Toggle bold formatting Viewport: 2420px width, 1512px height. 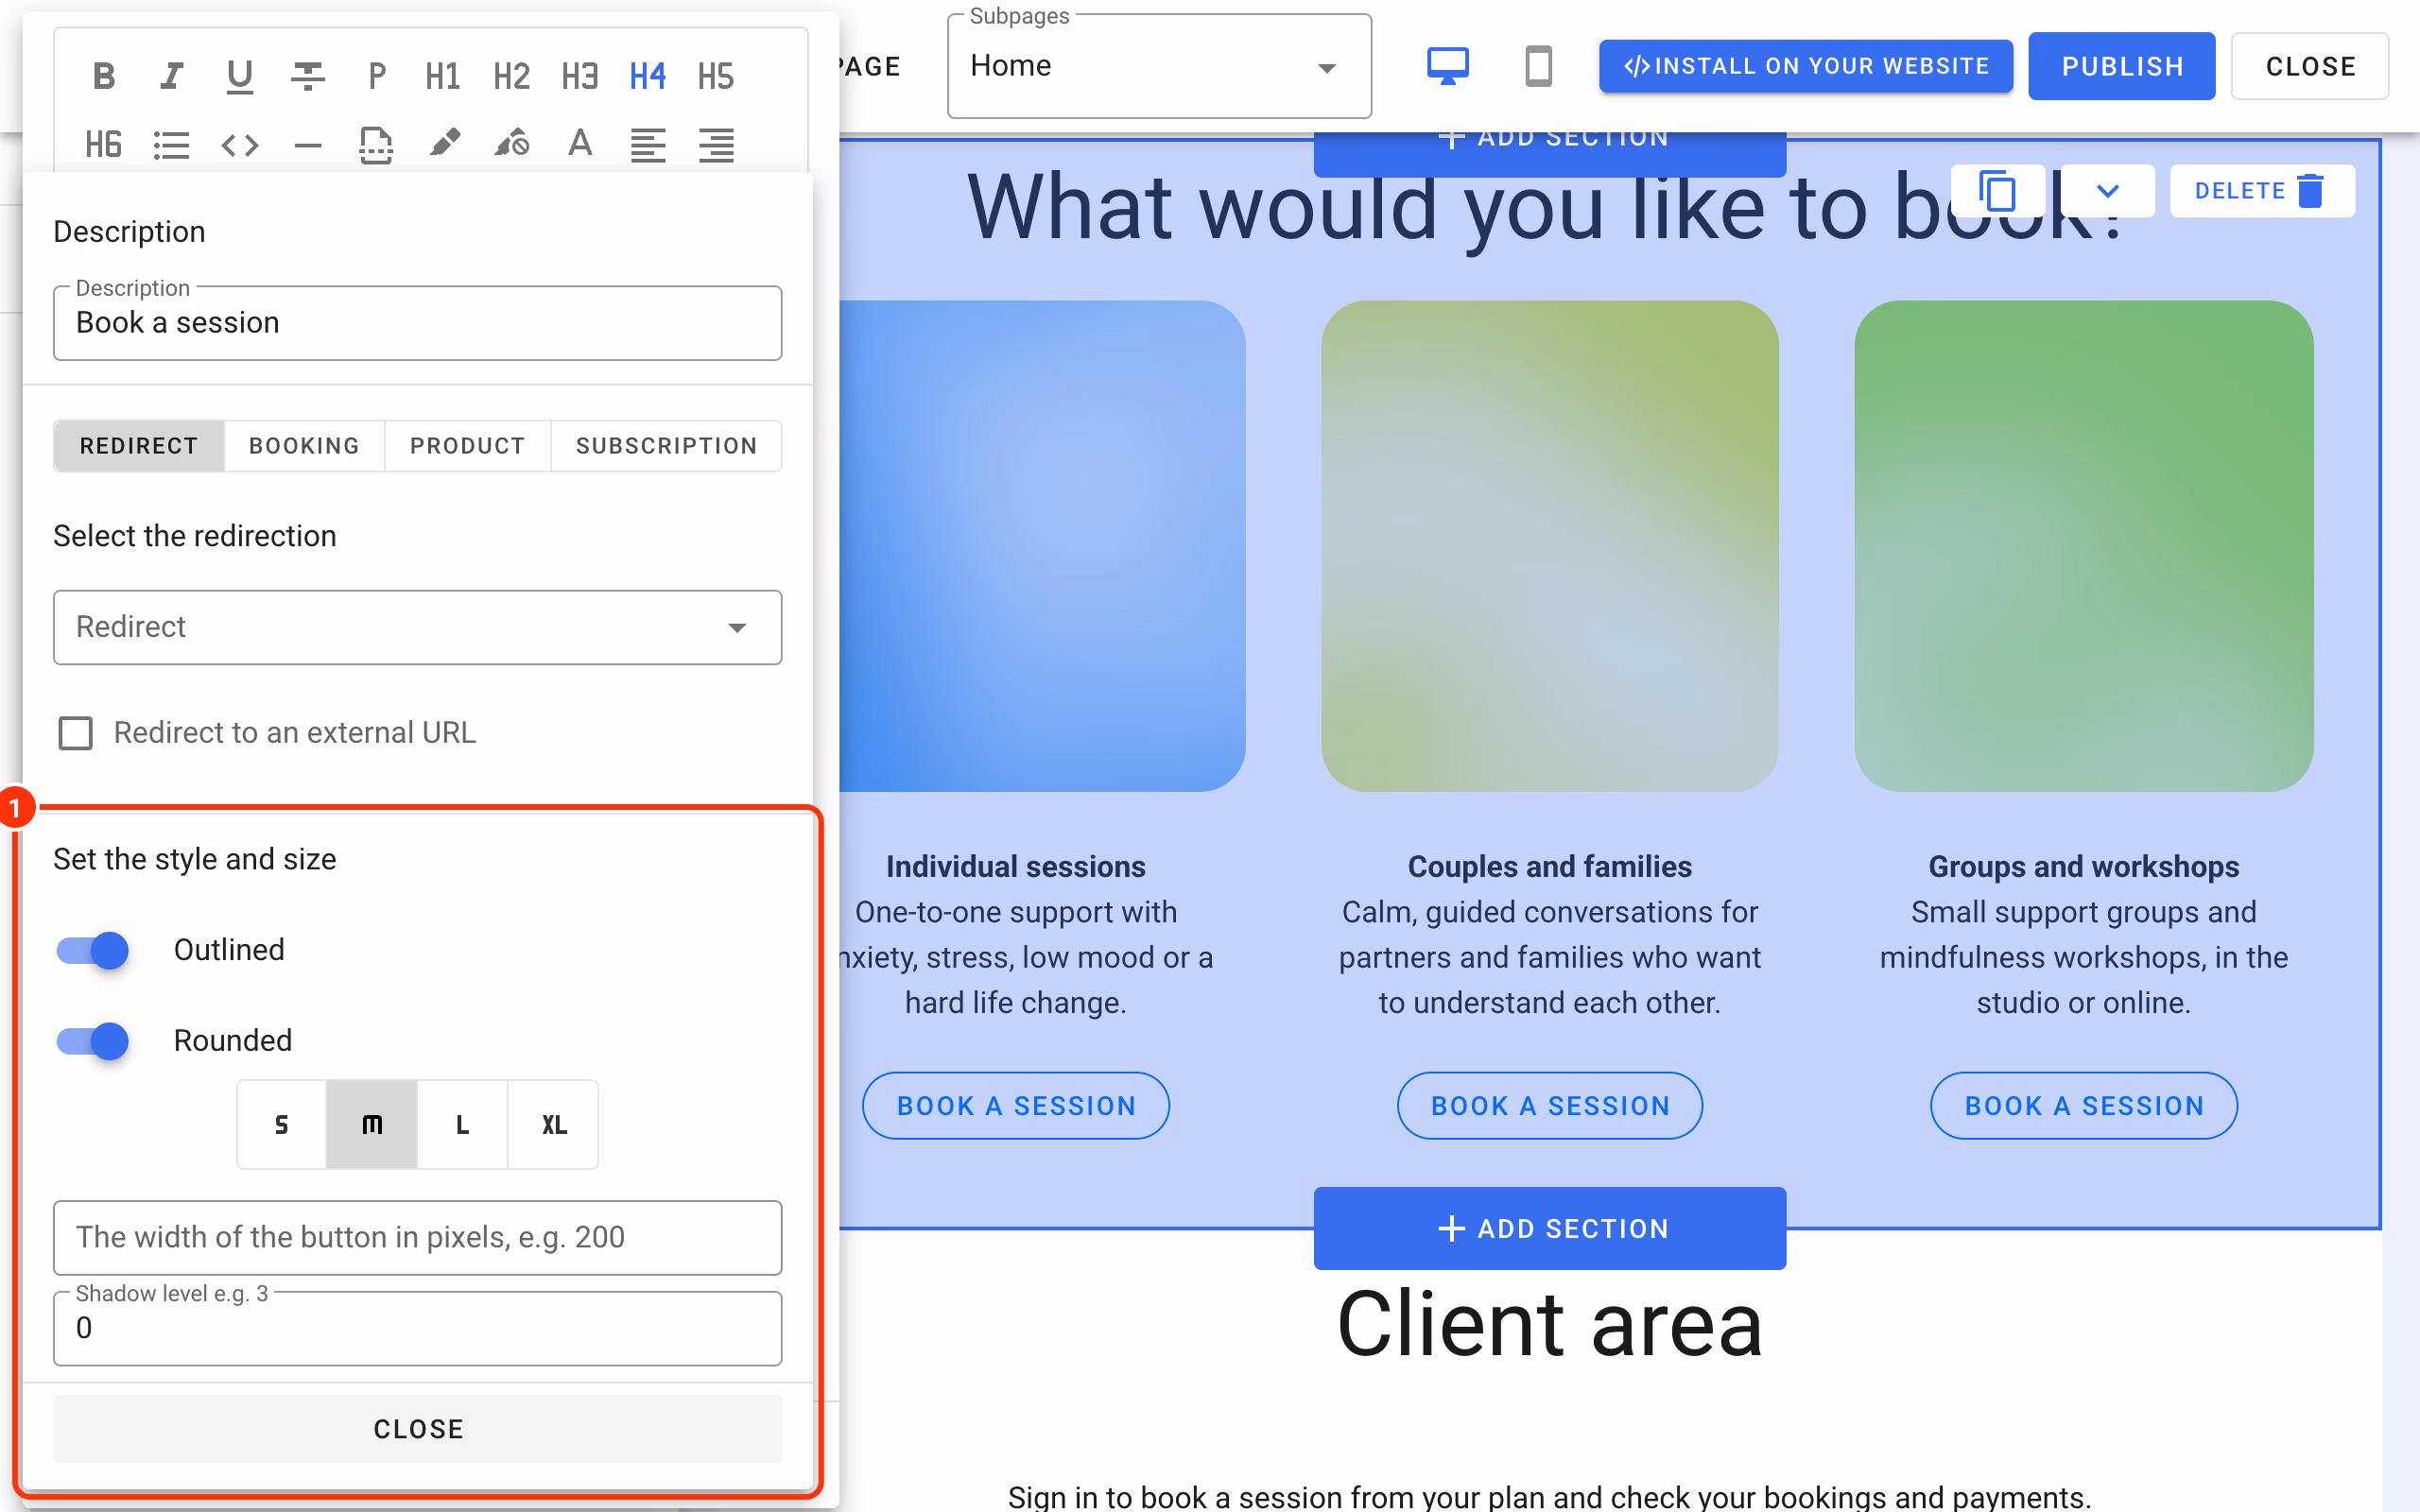(103, 76)
